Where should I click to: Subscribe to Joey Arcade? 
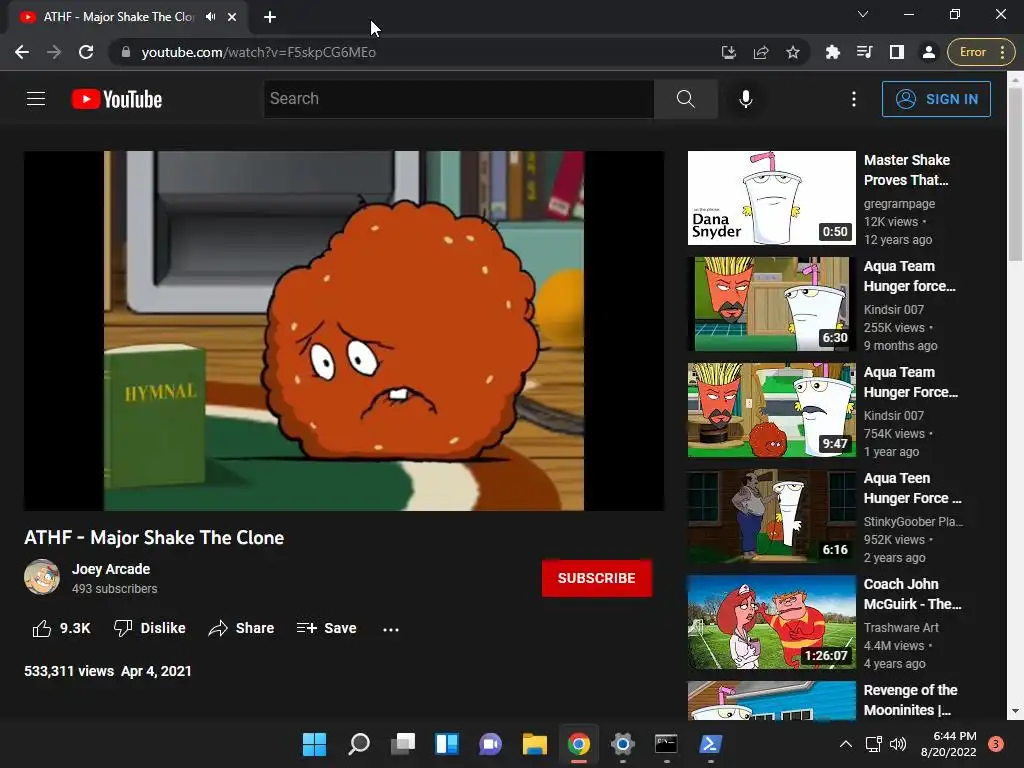[596, 578]
